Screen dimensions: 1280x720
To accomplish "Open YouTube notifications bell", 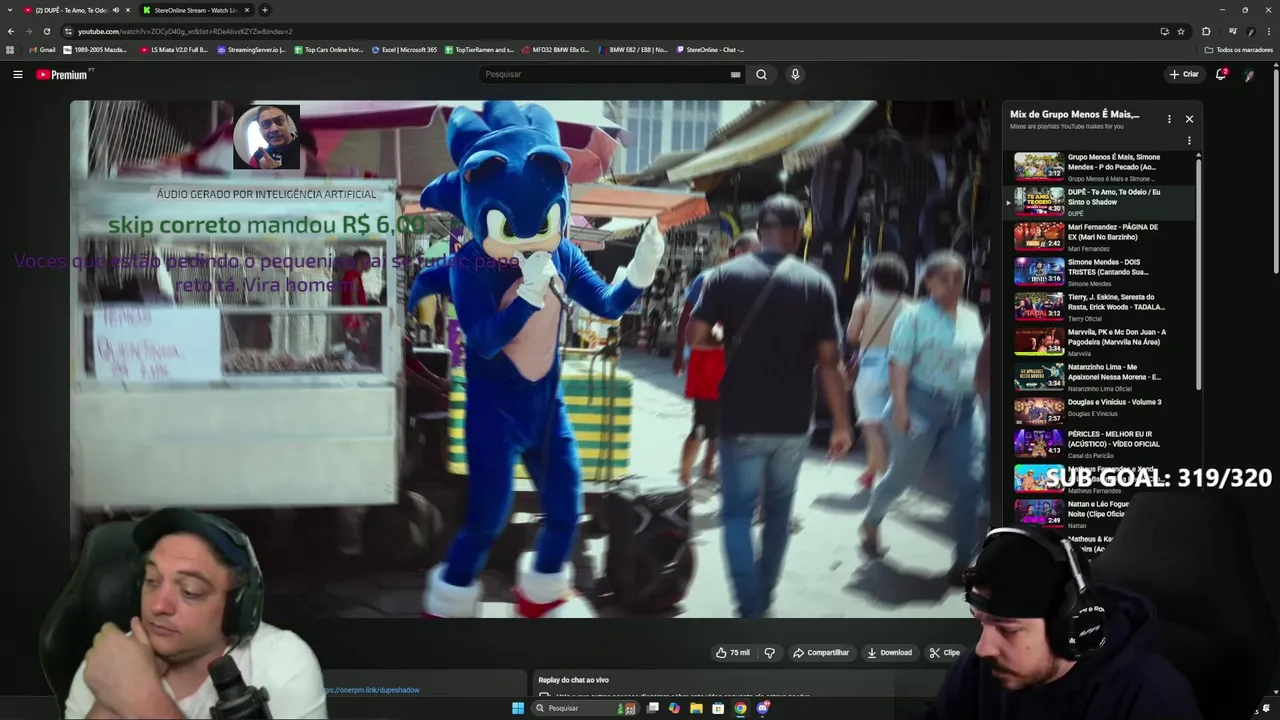I will (x=1221, y=74).
